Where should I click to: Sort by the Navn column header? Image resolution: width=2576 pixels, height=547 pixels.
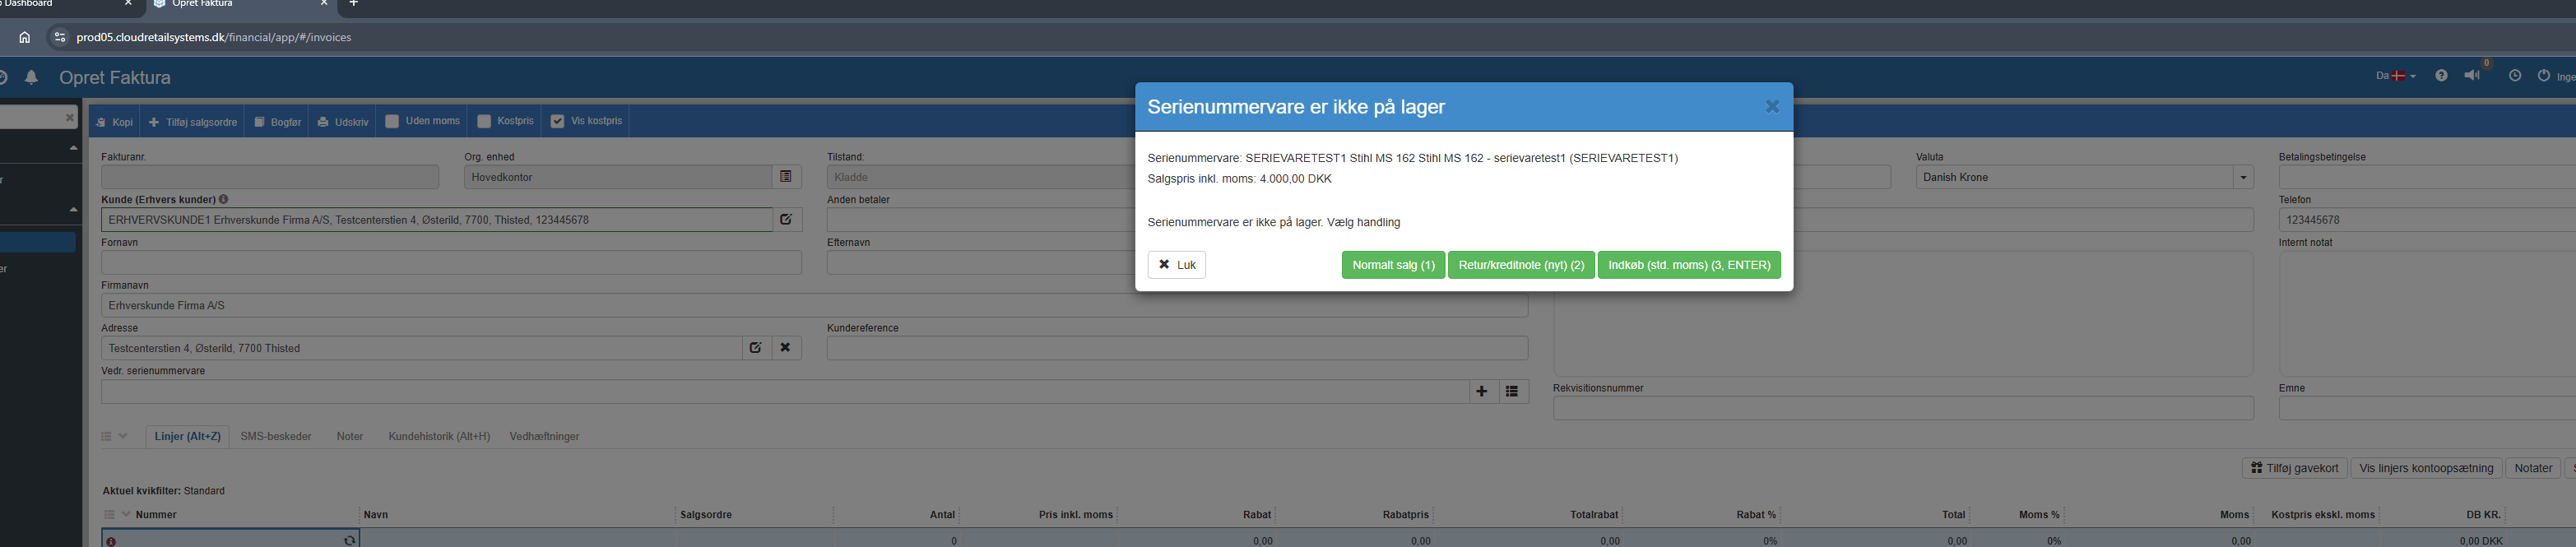tap(376, 515)
